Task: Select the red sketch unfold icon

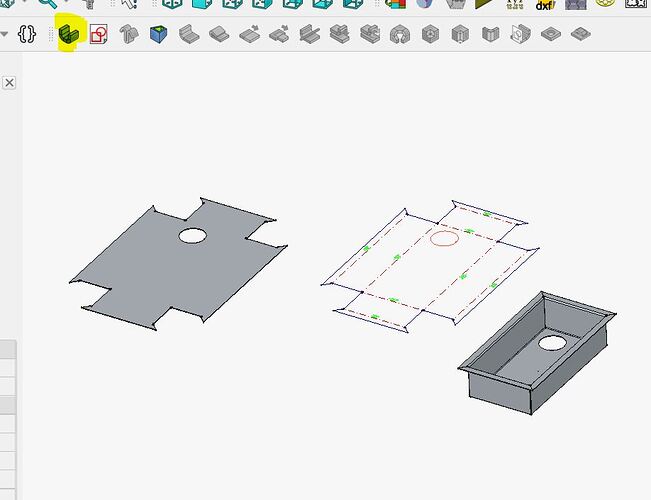Action: pos(99,34)
